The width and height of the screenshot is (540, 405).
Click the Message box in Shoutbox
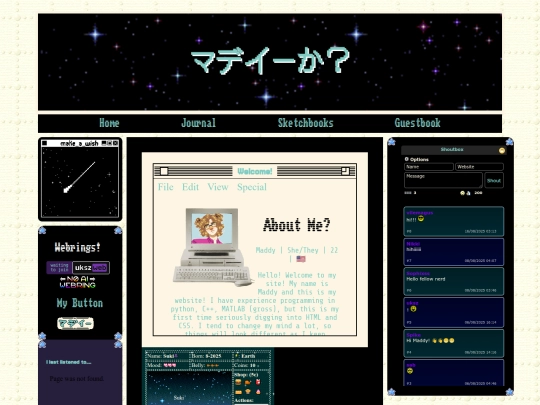(443, 180)
